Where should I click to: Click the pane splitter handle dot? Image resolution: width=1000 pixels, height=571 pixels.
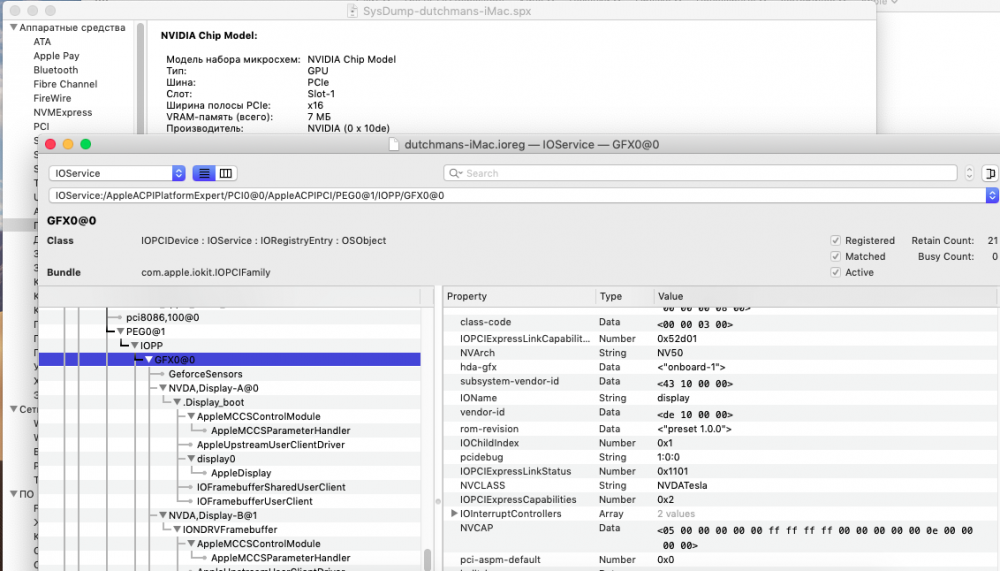(x=438, y=501)
